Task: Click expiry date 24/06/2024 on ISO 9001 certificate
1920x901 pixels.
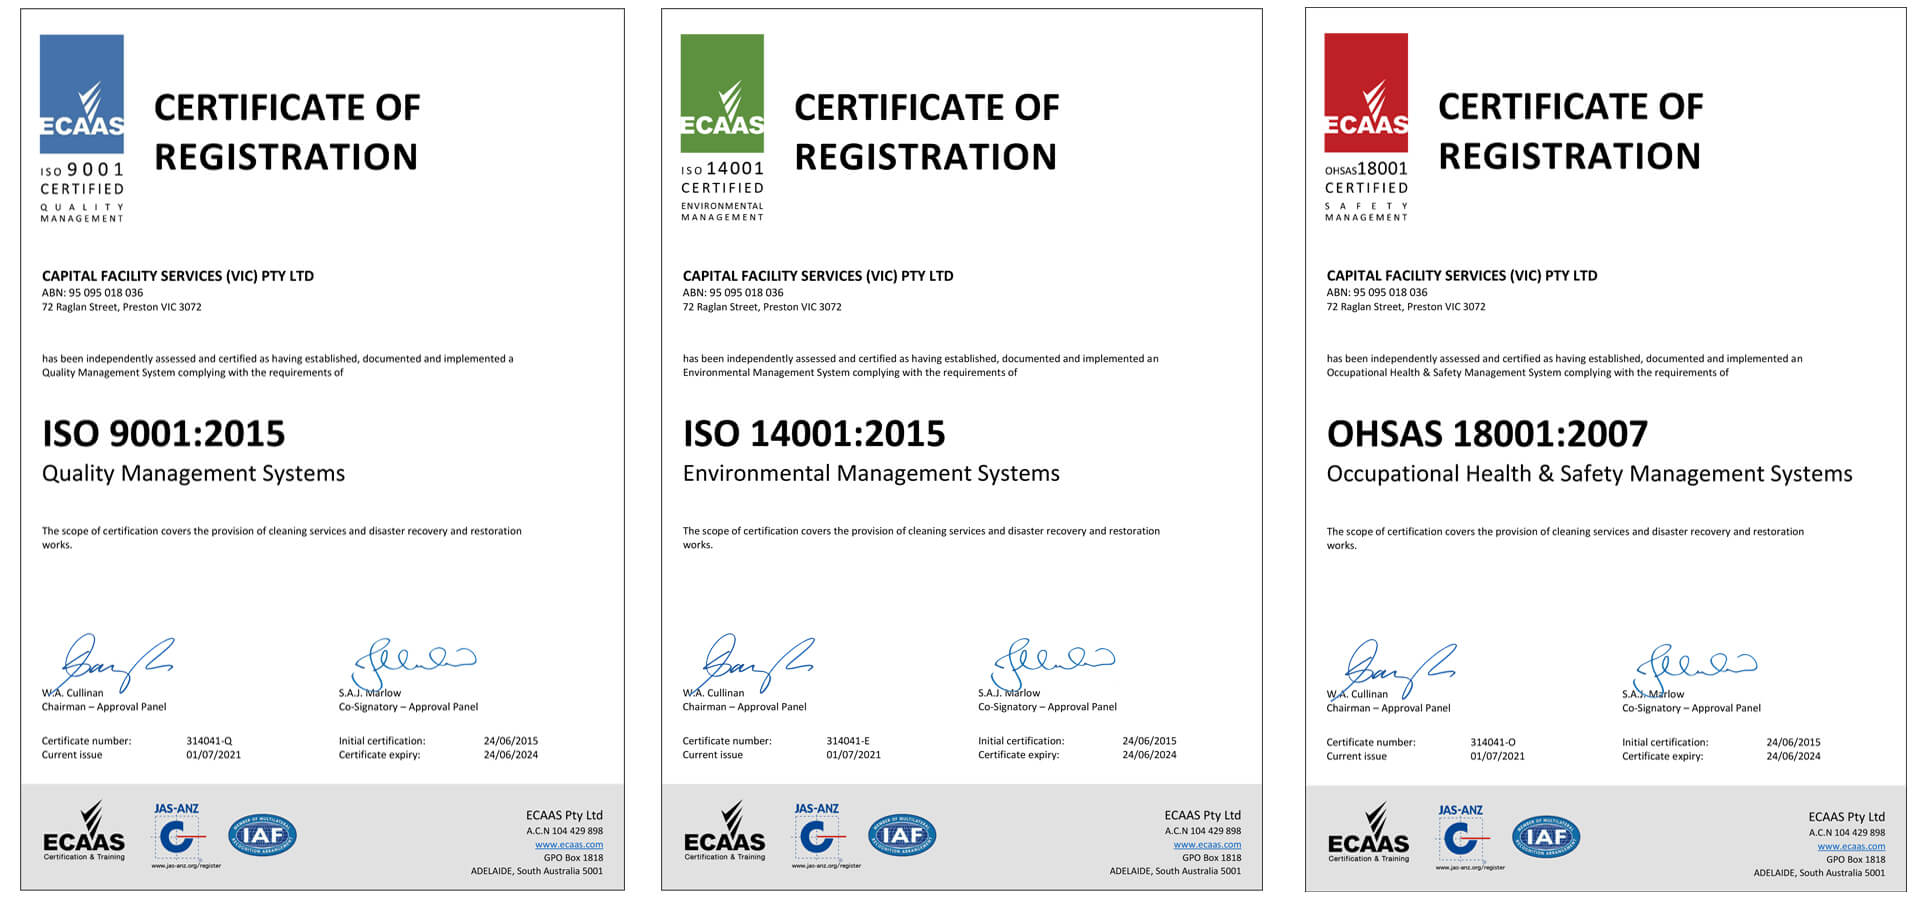Action: point(511,755)
